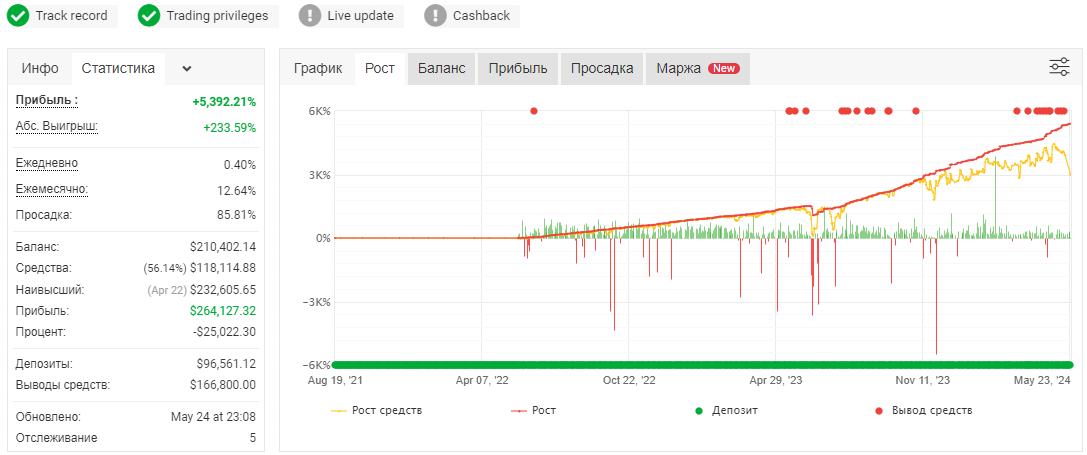This screenshot has height=455, width=1087.
Task: Click the Отслеживание row label
Action: [56, 438]
